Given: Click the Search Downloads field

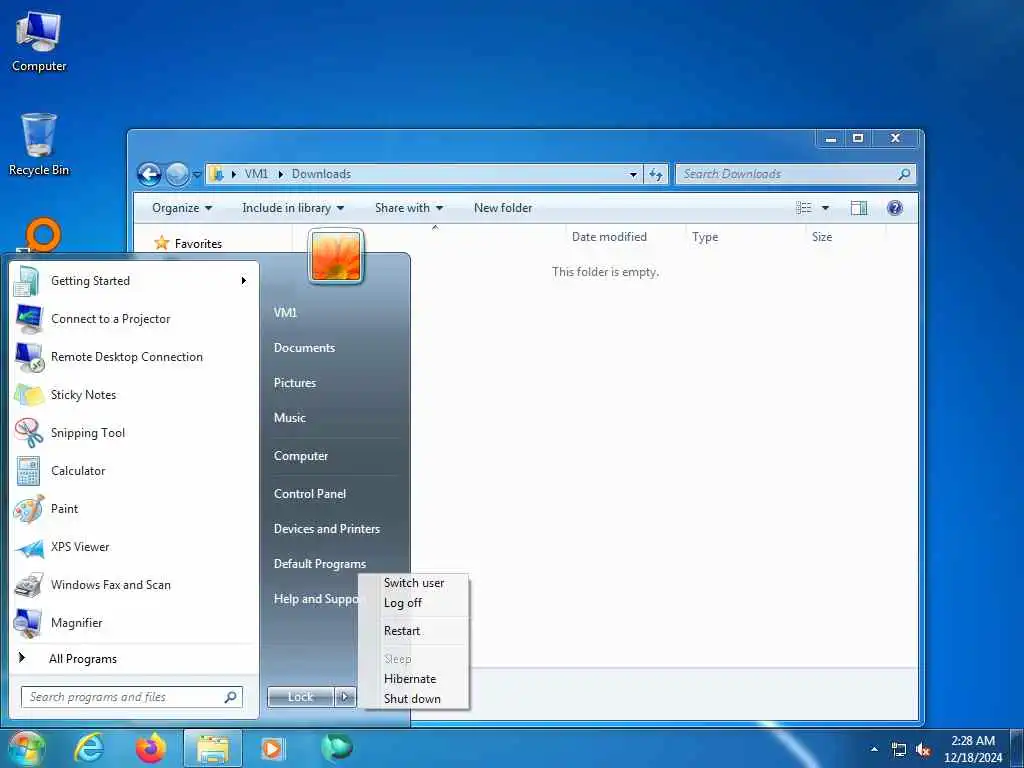Looking at the screenshot, I should 795,174.
